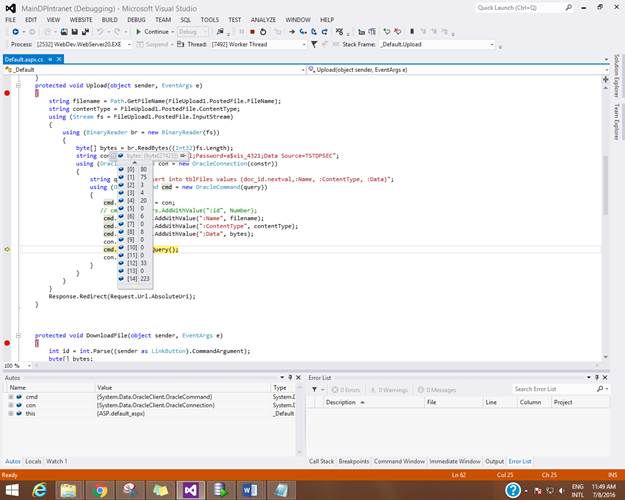Open Google Chrome from the taskbar
625x500 pixels.
[100, 489]
